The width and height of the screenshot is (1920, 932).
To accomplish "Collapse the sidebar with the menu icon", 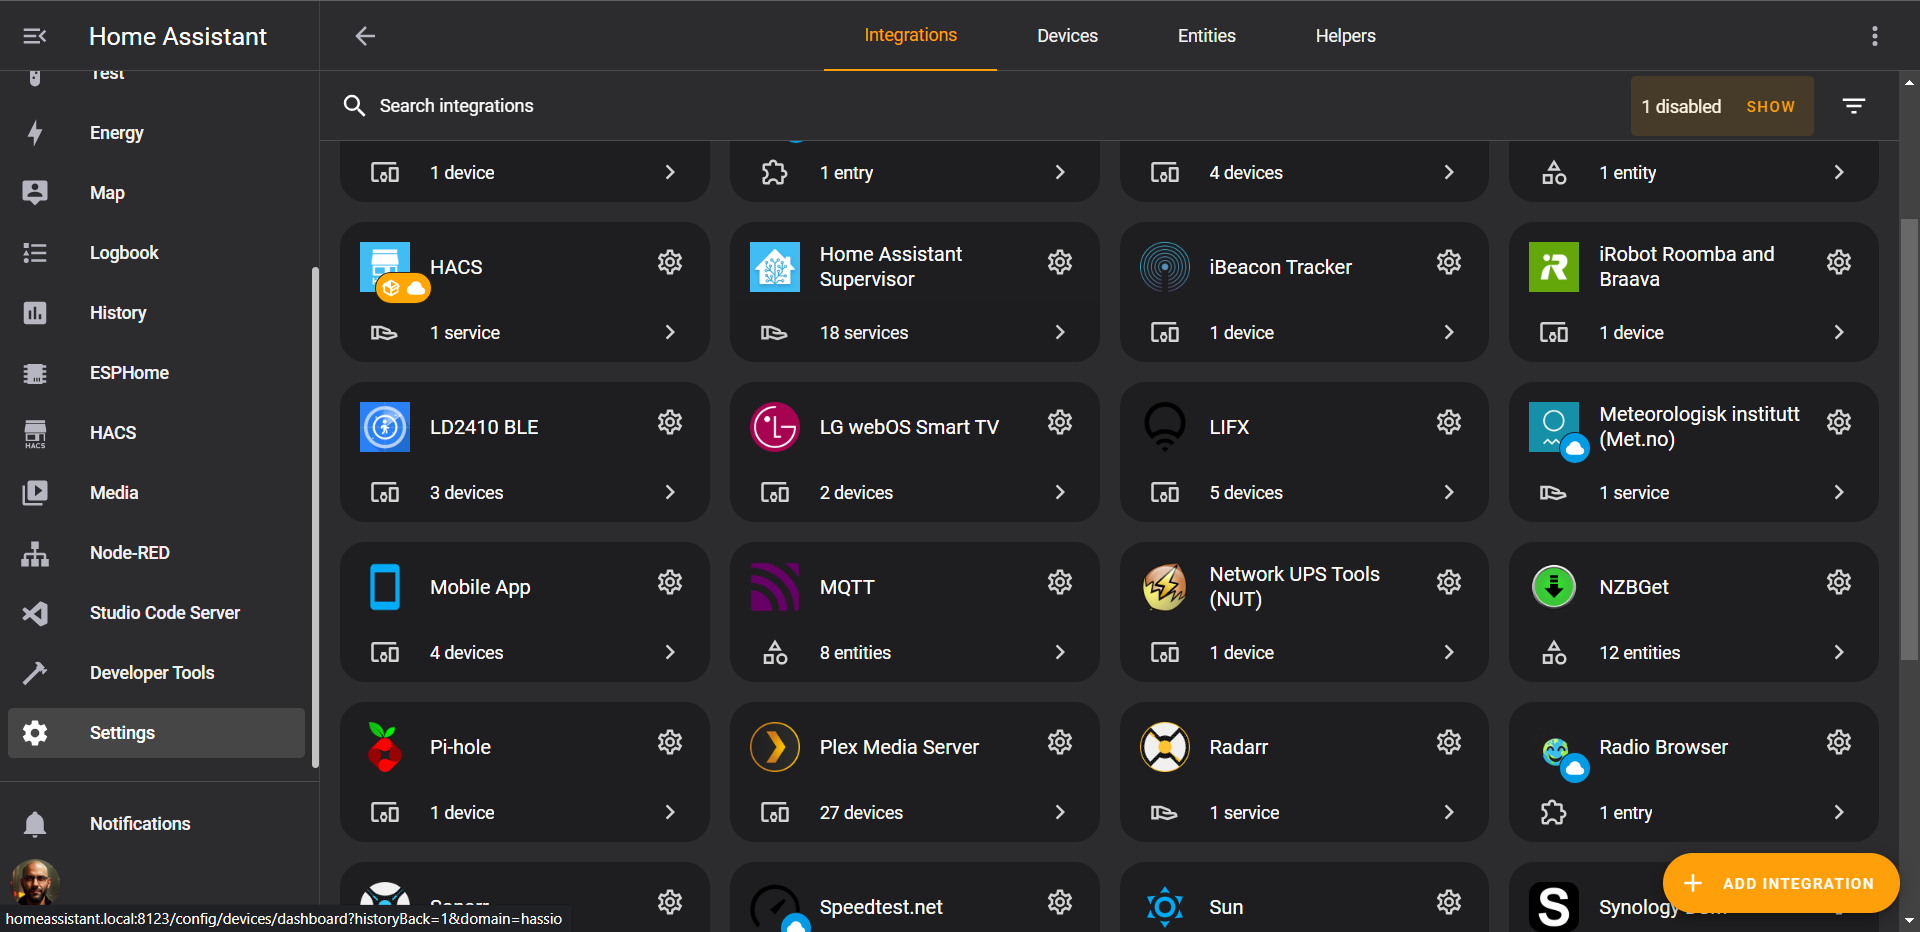I will click(35, 36).
